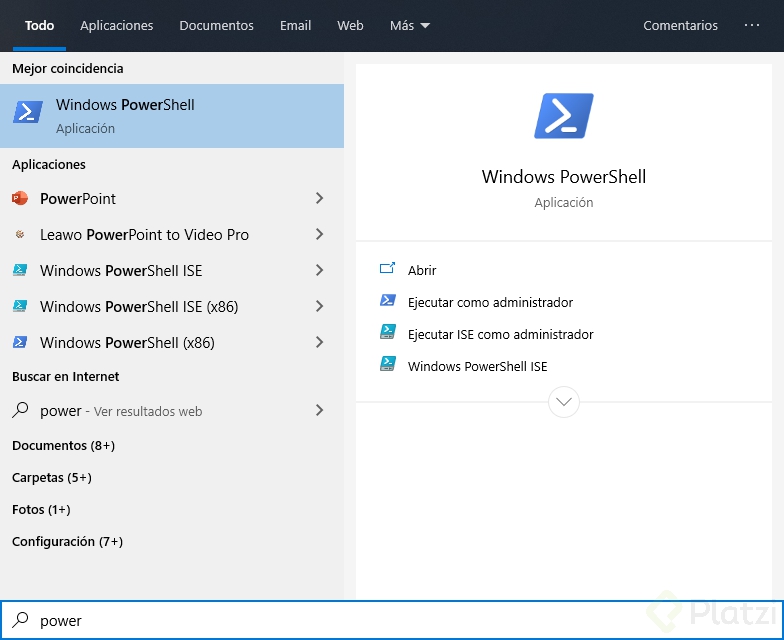Image resolution: width=784 pixels, height=640 pixels.
Task: Click the Ejecutar ISE como administrador icon
Action: tap(388, 332)
